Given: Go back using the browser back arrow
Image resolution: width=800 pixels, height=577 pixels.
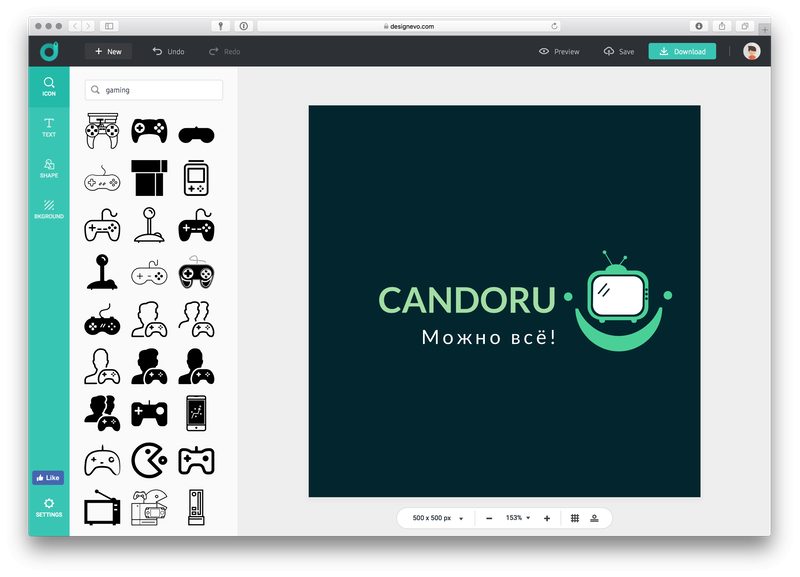Looking at the screenshot, I should [75, 26].
